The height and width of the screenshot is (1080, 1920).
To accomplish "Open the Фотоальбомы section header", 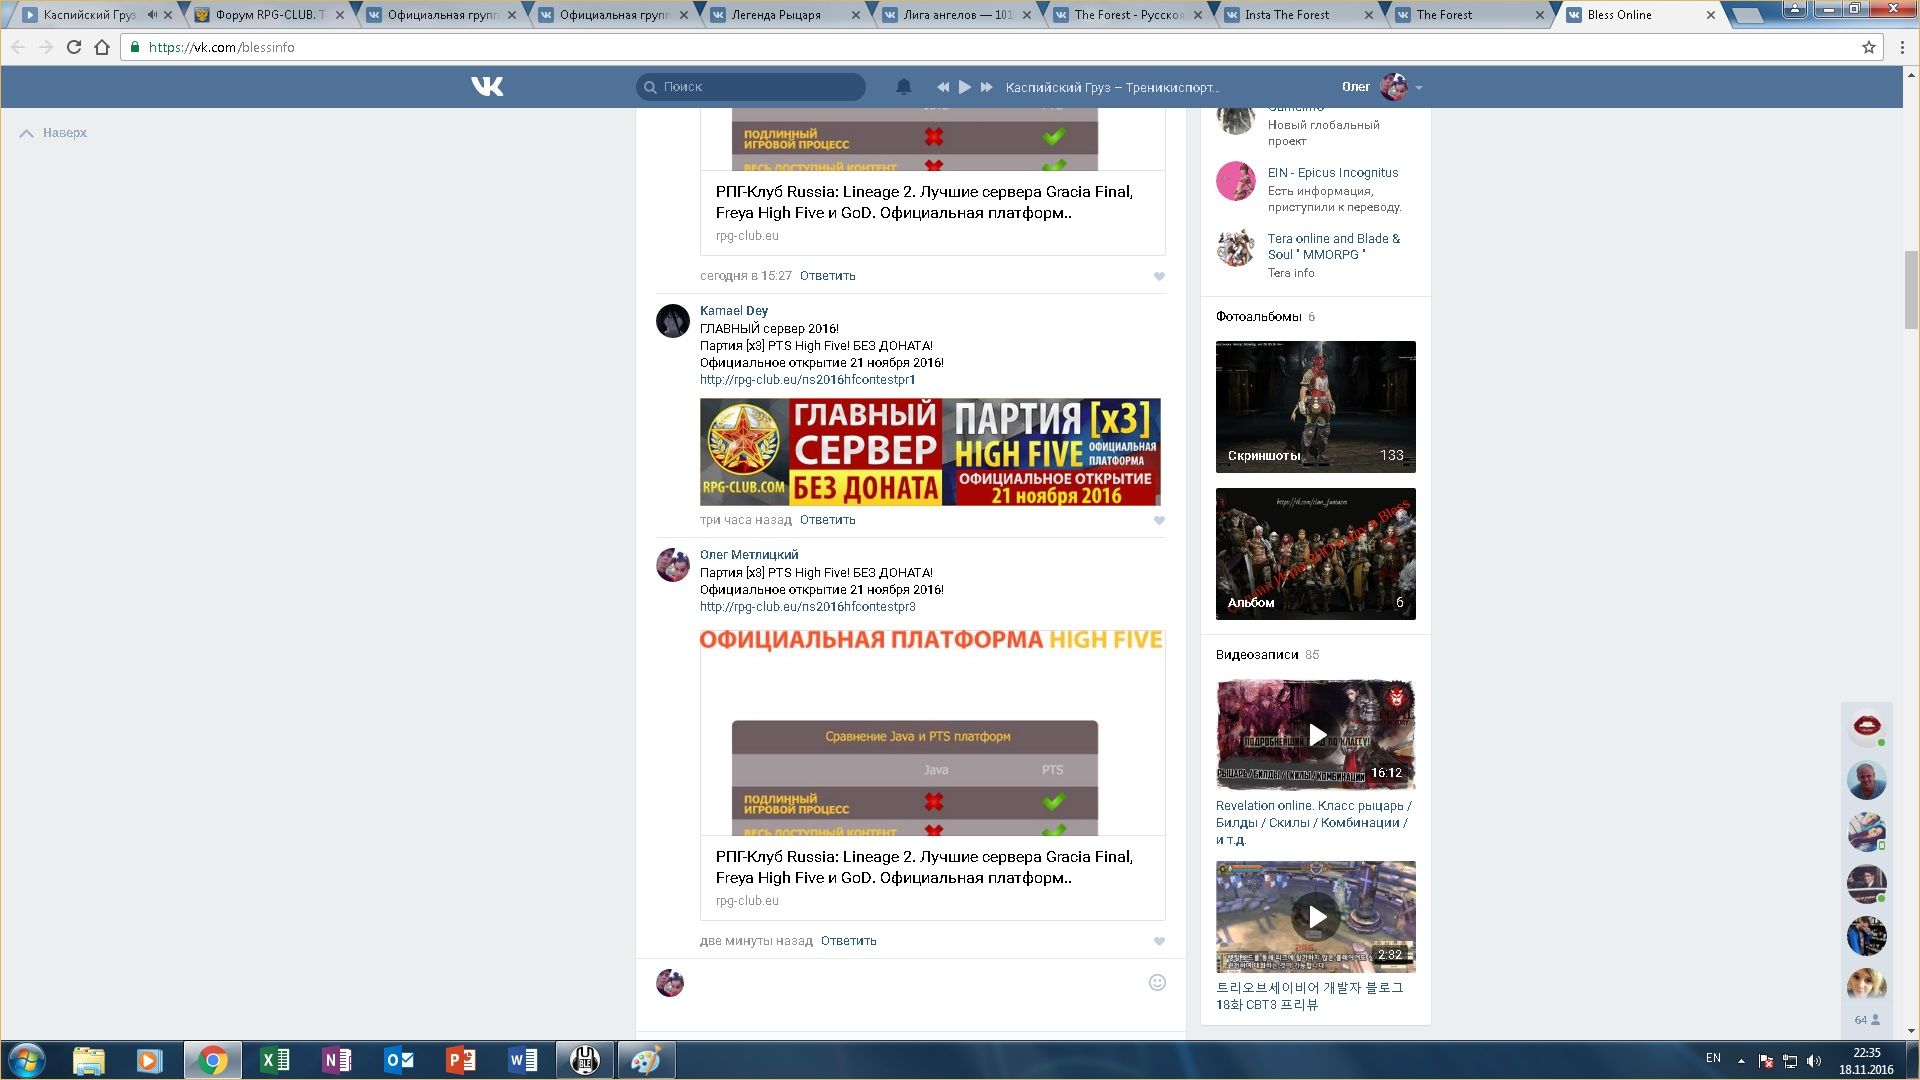I will 1259,317.
